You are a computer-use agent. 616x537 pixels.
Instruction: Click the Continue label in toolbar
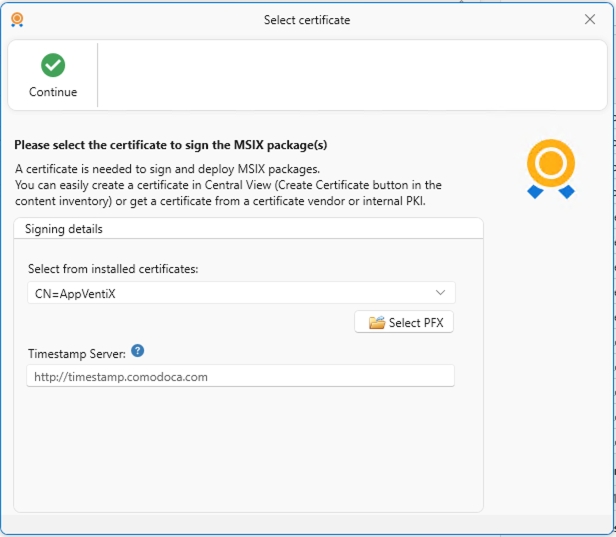53,92
